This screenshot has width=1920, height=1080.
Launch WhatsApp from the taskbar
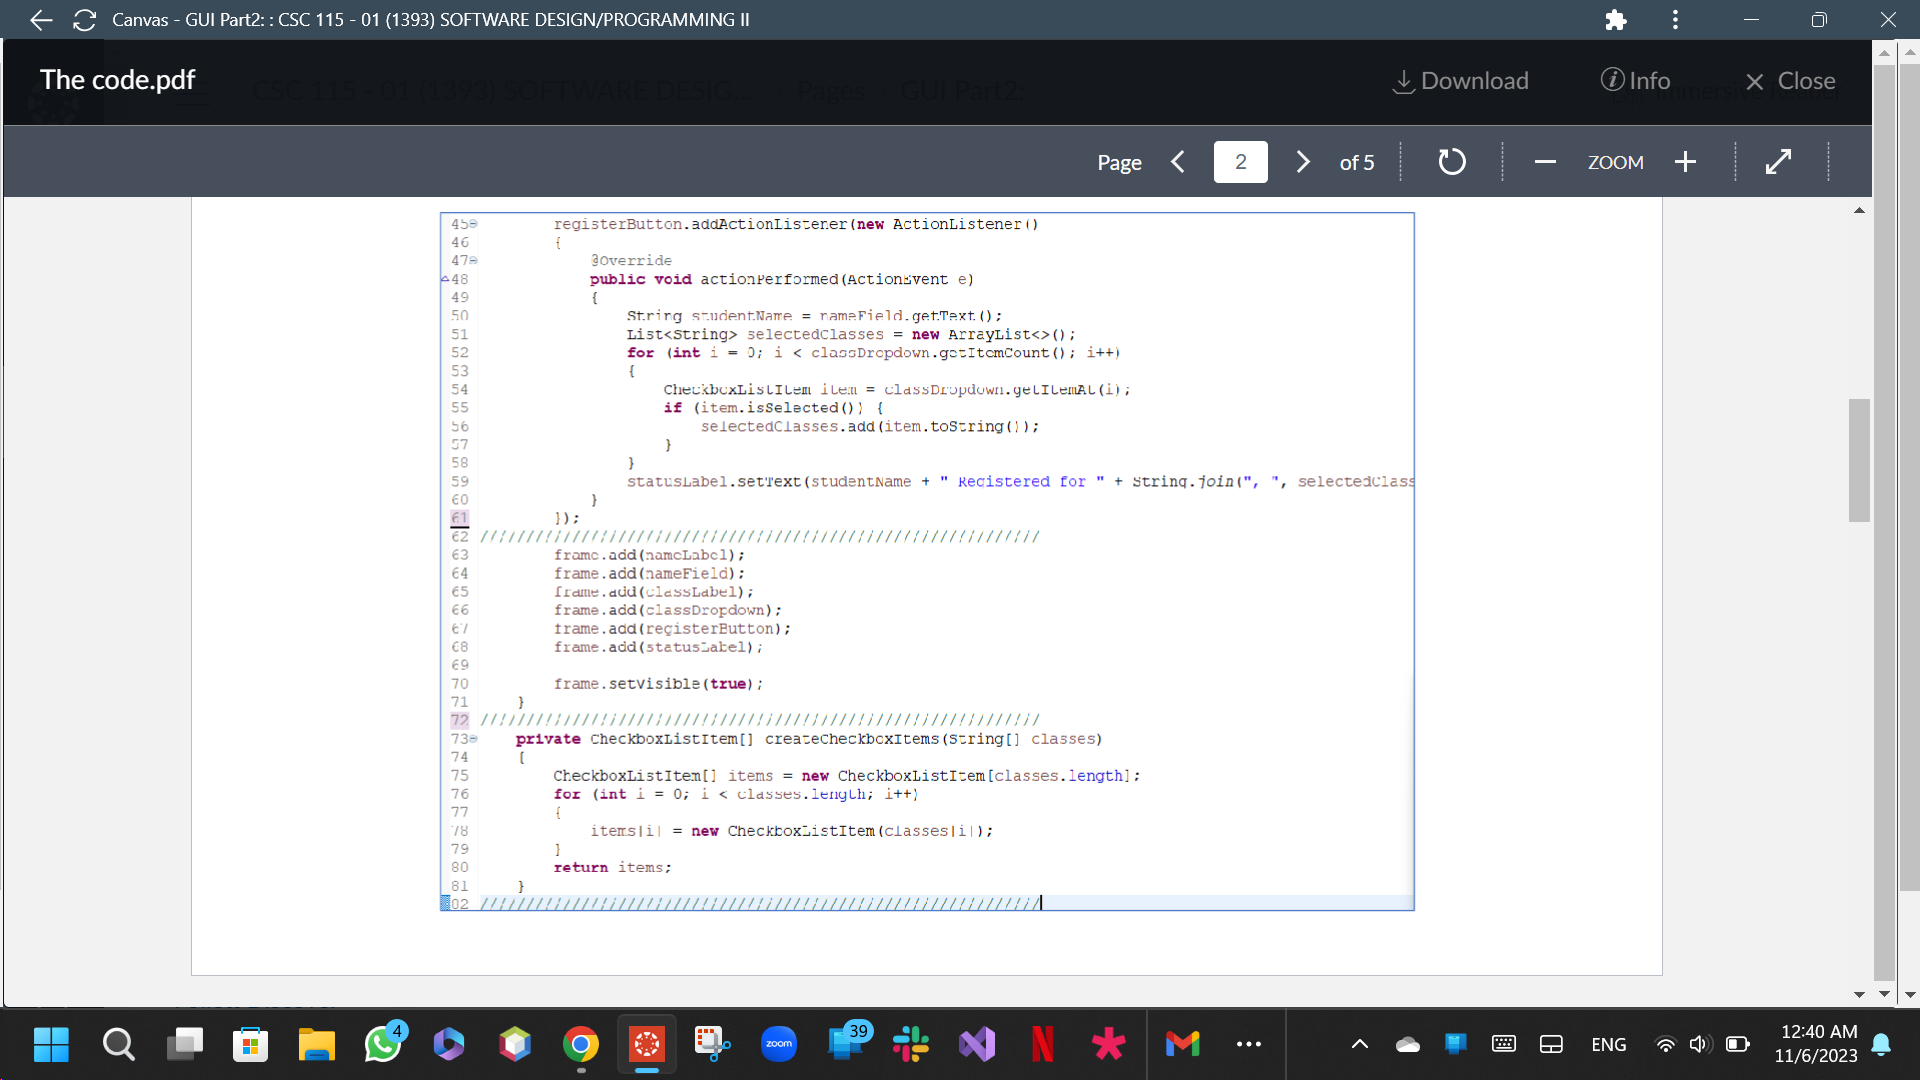pyautogui.click(x=384, y=1044)
